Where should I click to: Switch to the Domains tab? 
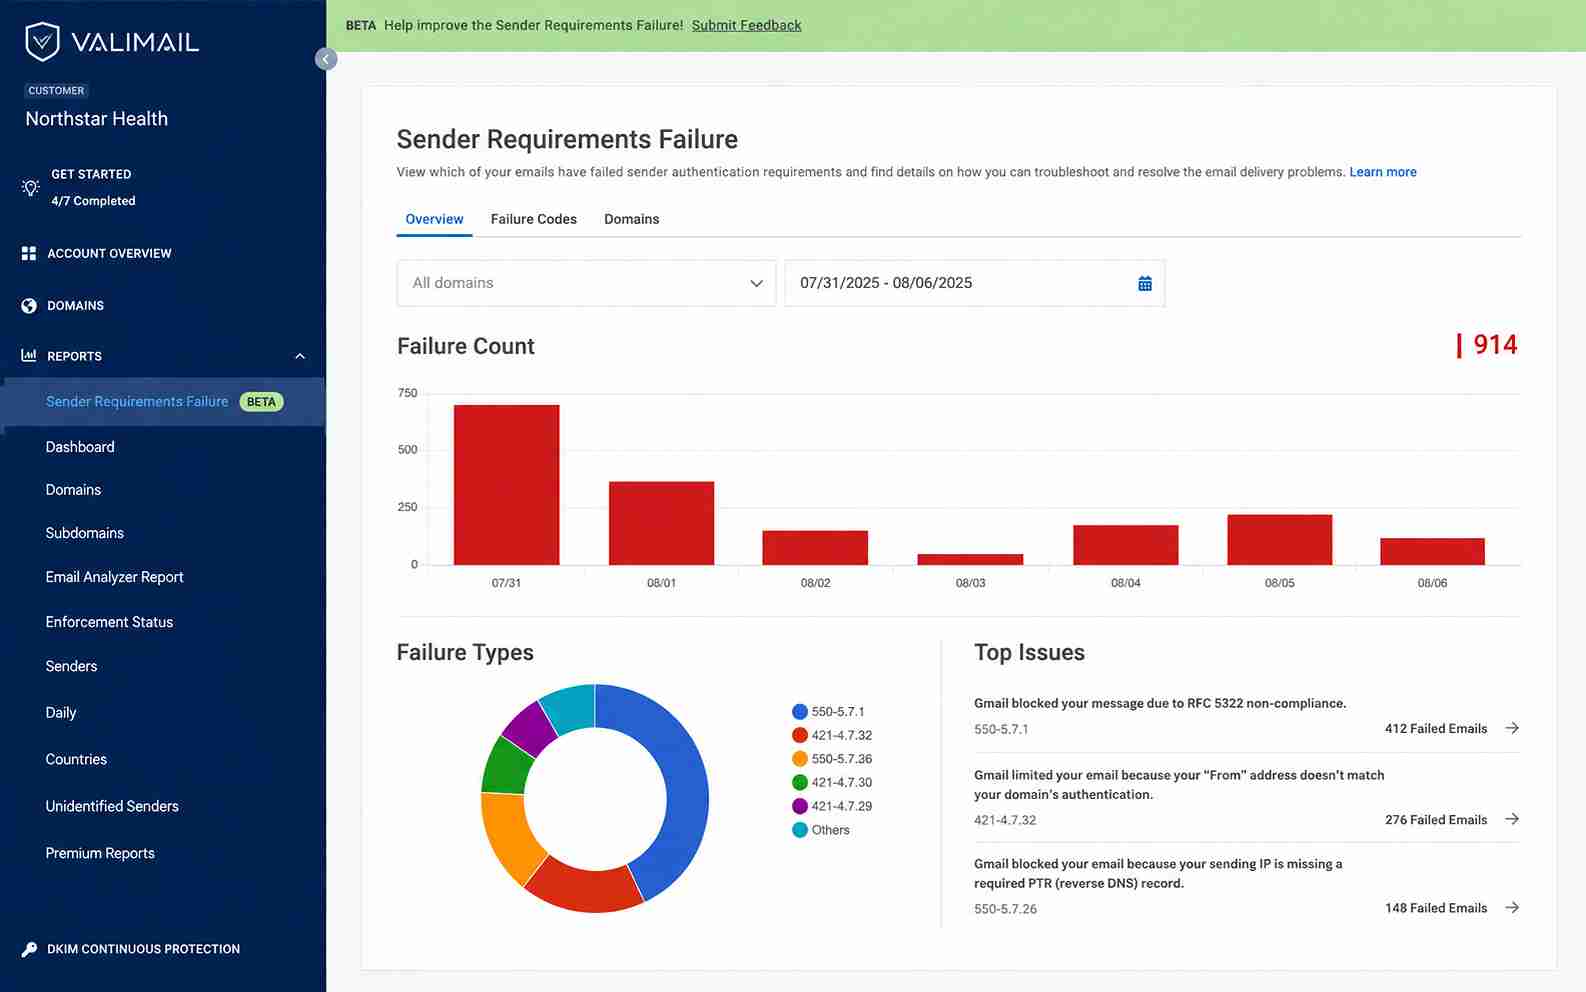pos(631,219)
